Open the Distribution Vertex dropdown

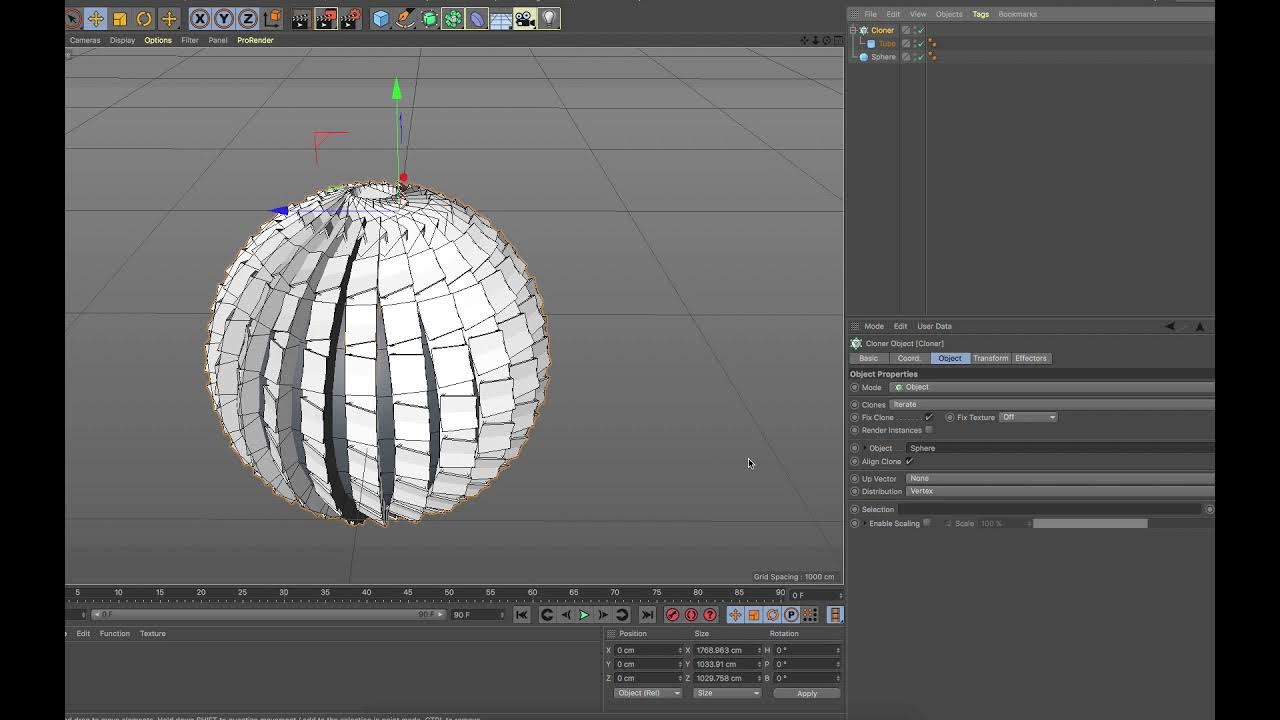[1060, 491]
